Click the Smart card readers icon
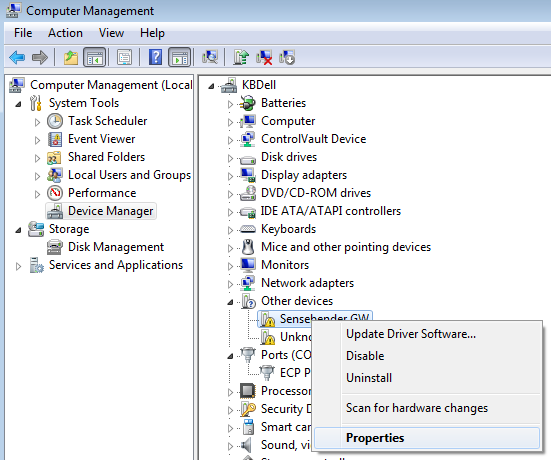 pos(248,427)
